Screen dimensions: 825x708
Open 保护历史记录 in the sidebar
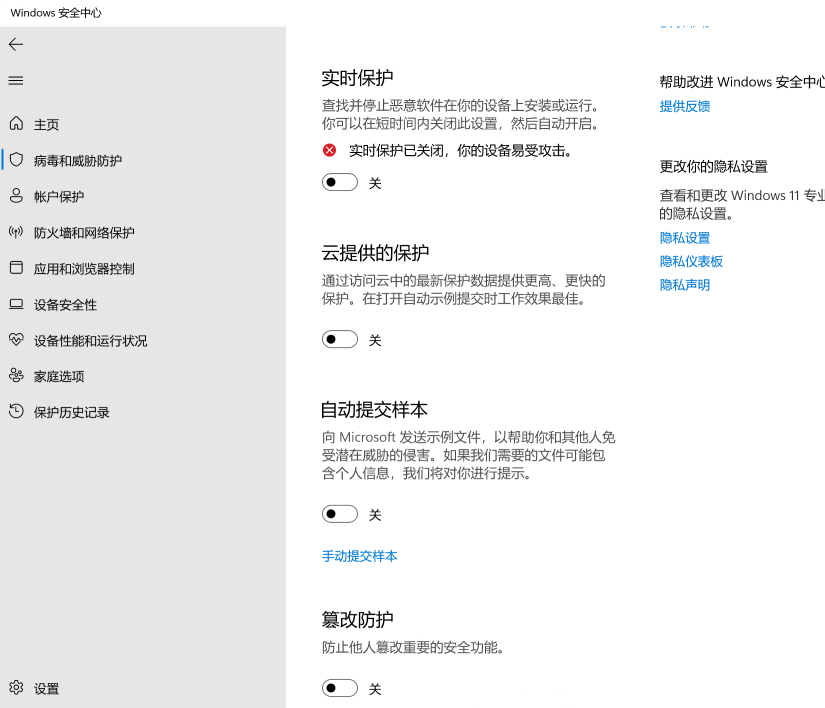pos(71,412)
